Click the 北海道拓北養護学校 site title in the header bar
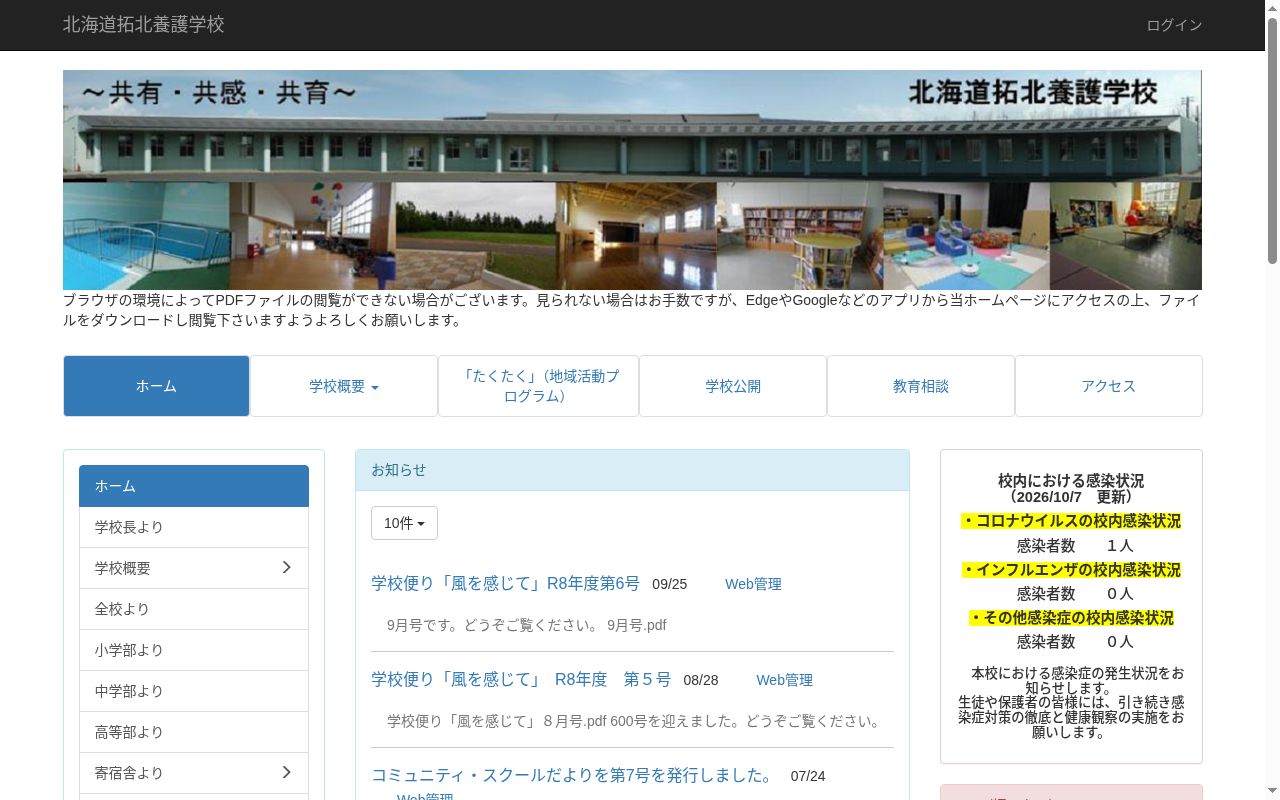This screenshot has width=1280, height=800. (x=144, y=25)
